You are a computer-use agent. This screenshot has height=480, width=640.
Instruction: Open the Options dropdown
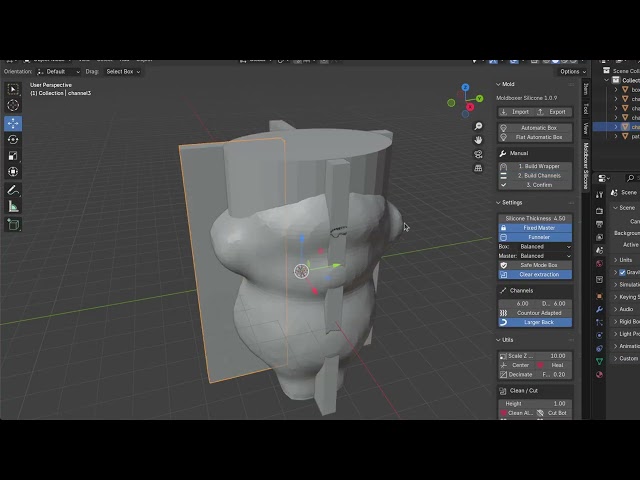click(x=573, y=72)
